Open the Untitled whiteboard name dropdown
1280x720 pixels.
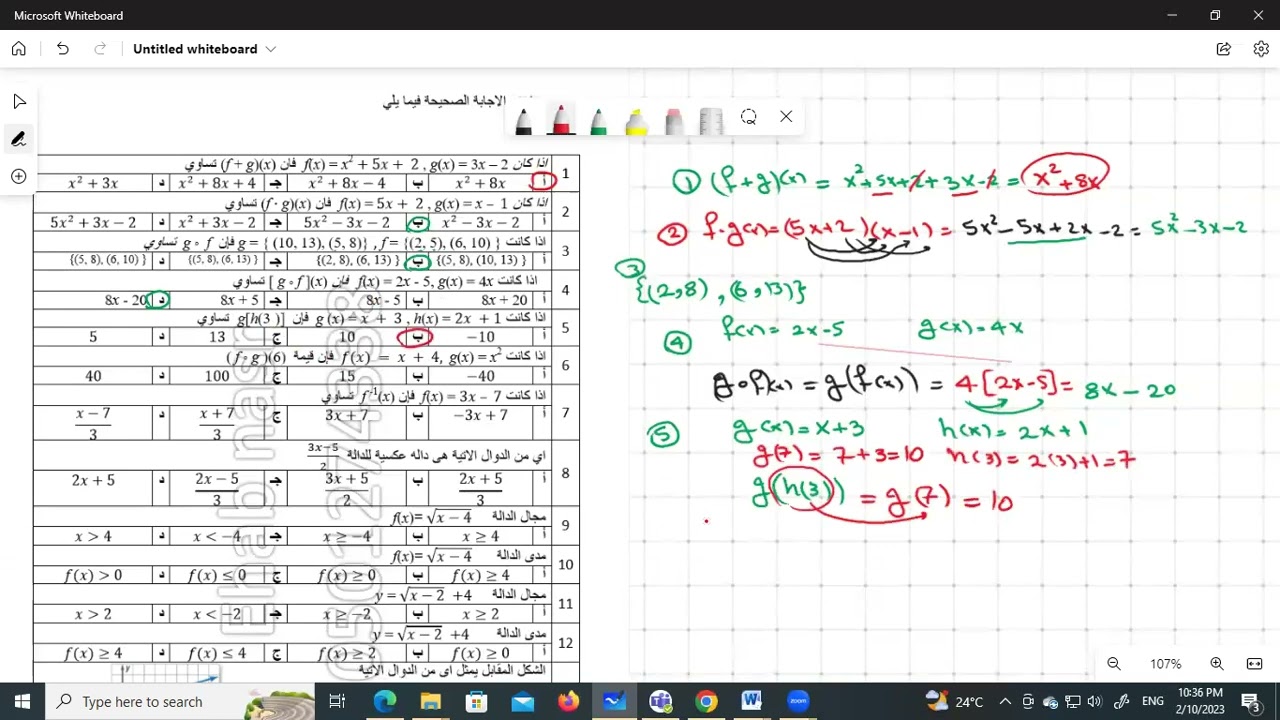click(204, 49)
